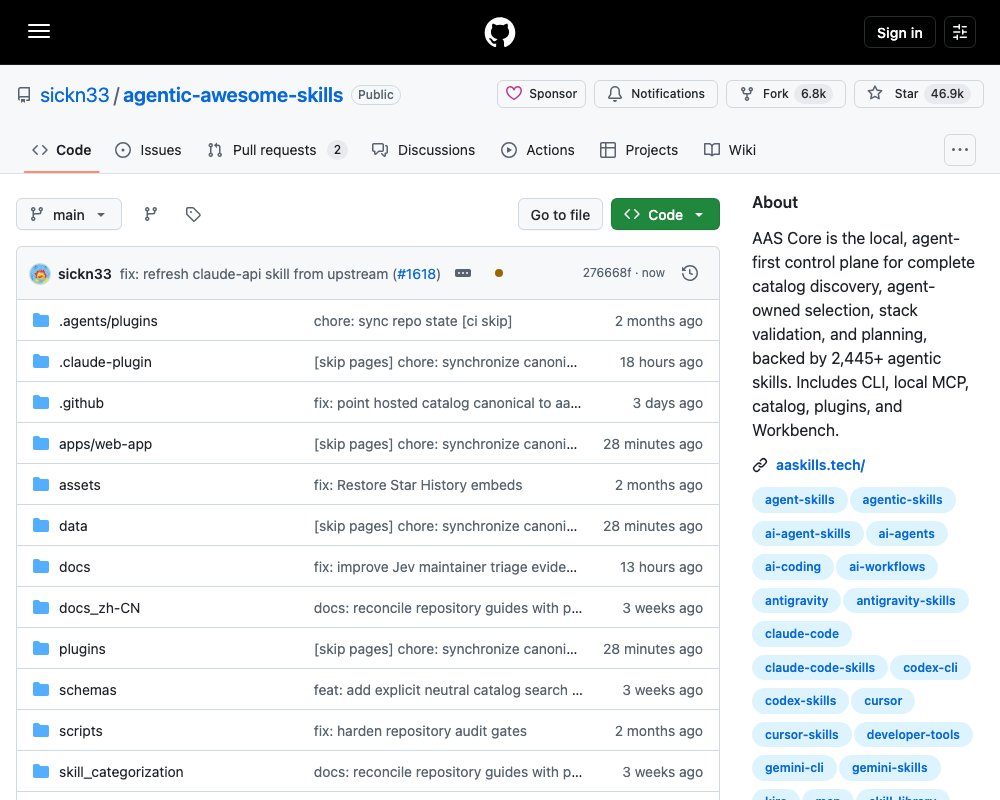View tags icon in file toolbar
This screenshot has height=800, width=1000.
(193, 214)
